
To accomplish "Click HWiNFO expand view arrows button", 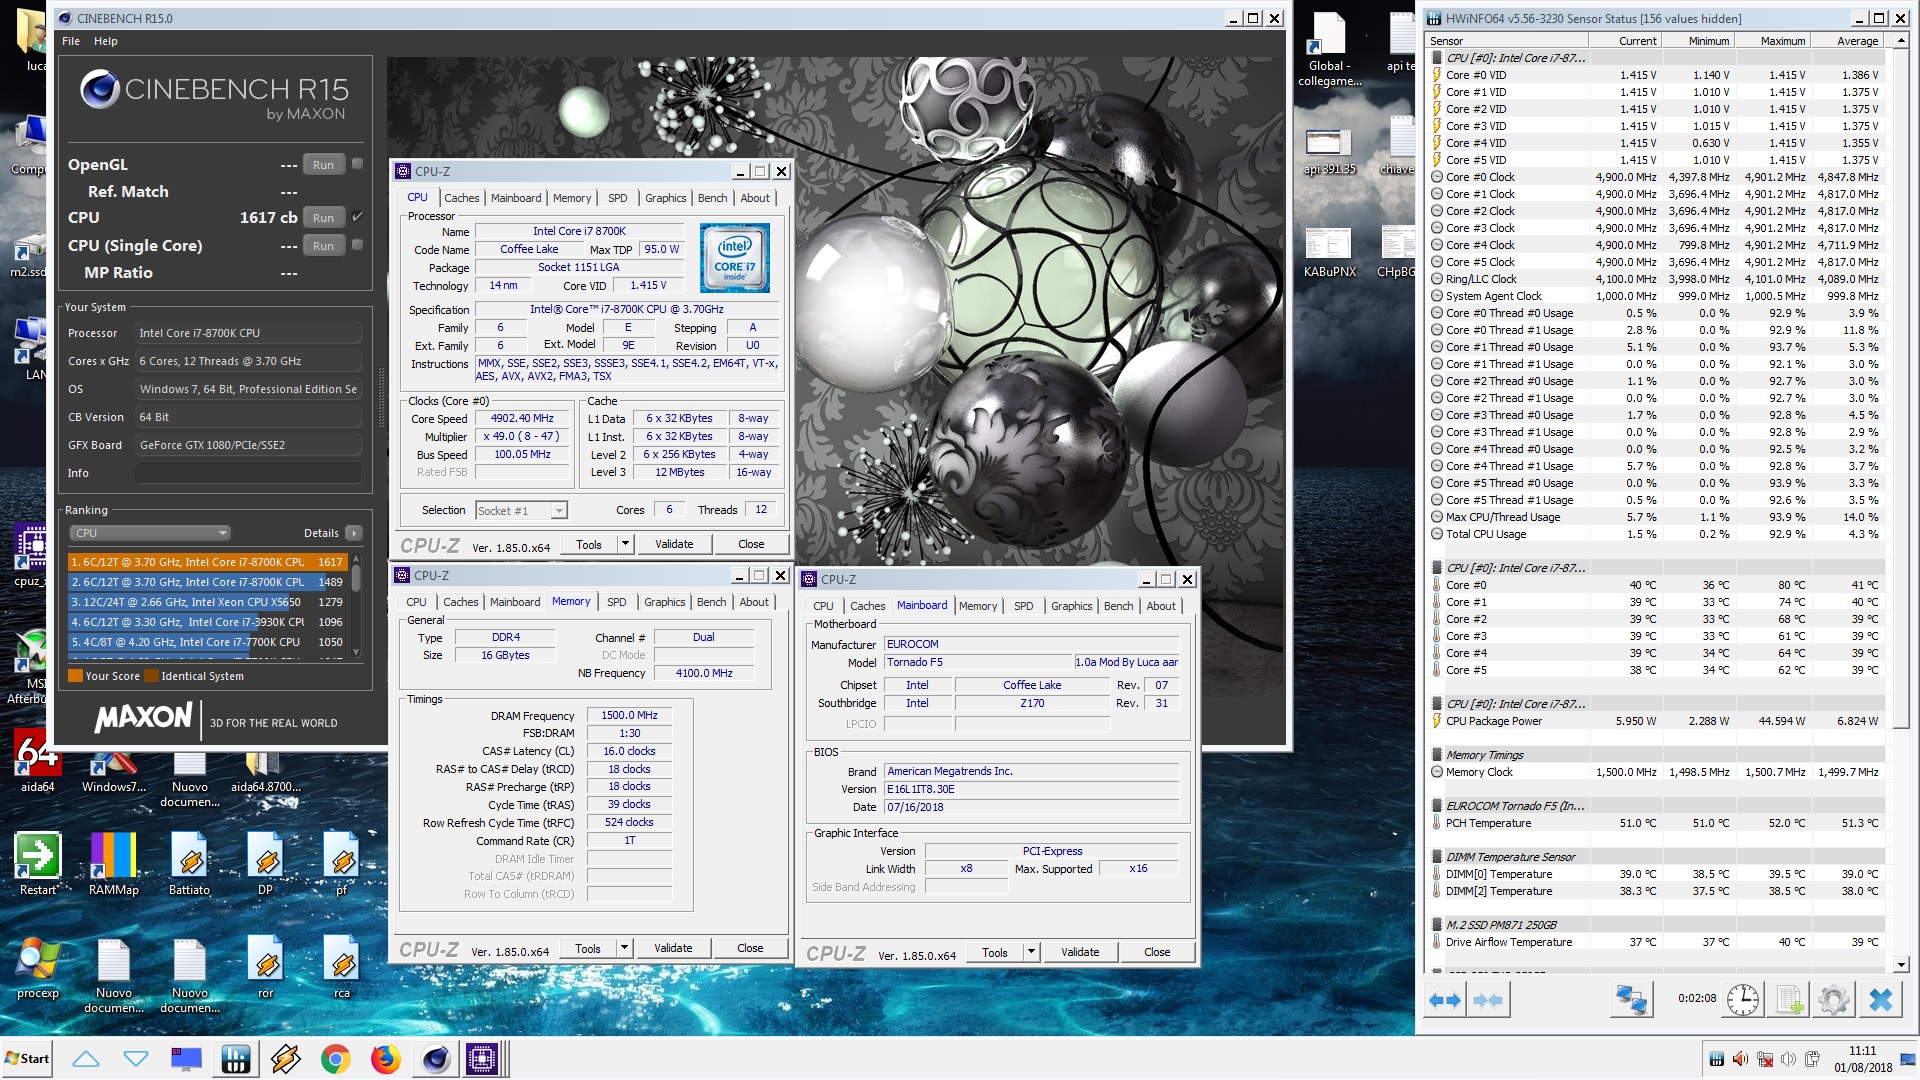I will pyautogui.click(x=1445, y=999).
